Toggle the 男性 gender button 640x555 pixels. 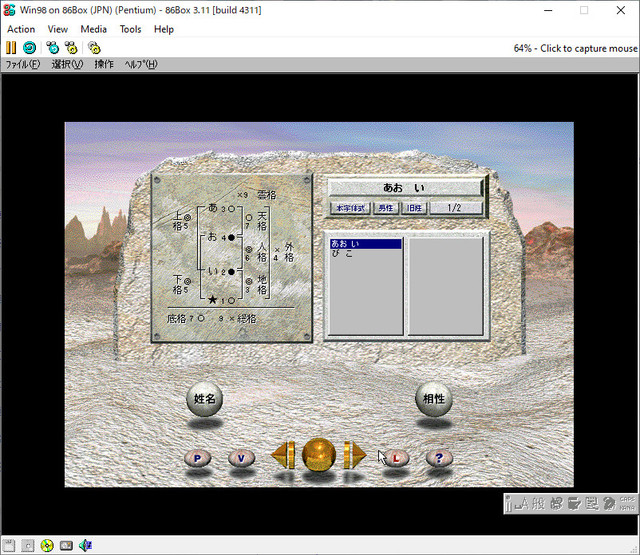(386, 208)
